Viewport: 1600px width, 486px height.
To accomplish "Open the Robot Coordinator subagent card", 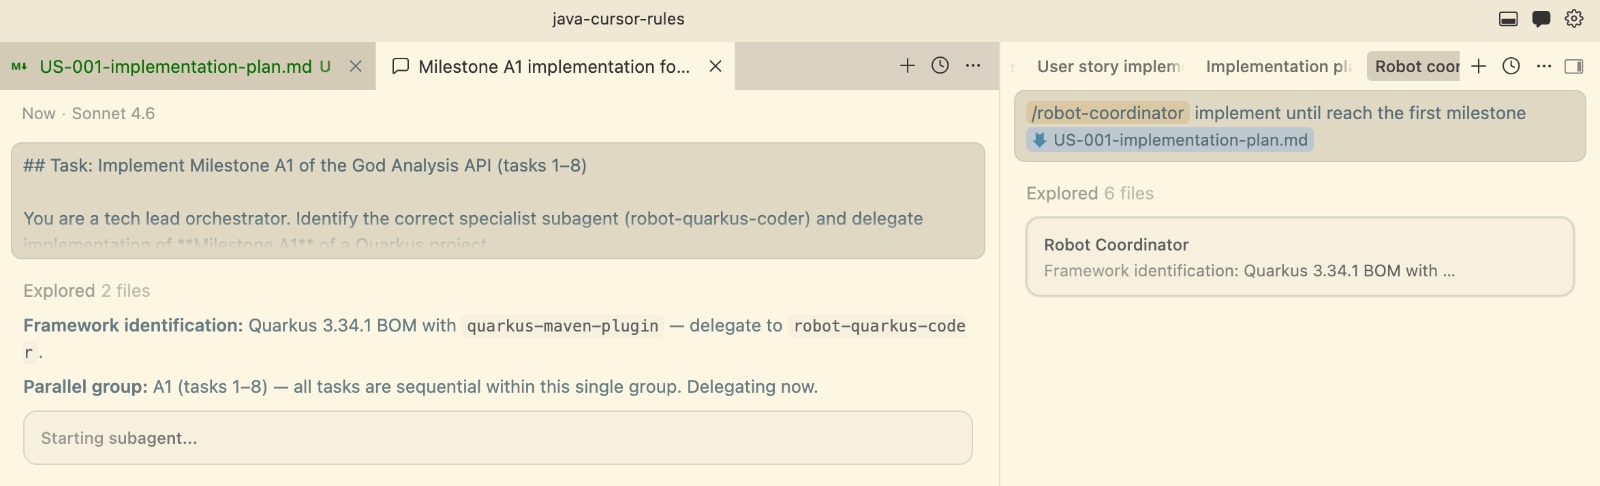I will pos(1300,257).
